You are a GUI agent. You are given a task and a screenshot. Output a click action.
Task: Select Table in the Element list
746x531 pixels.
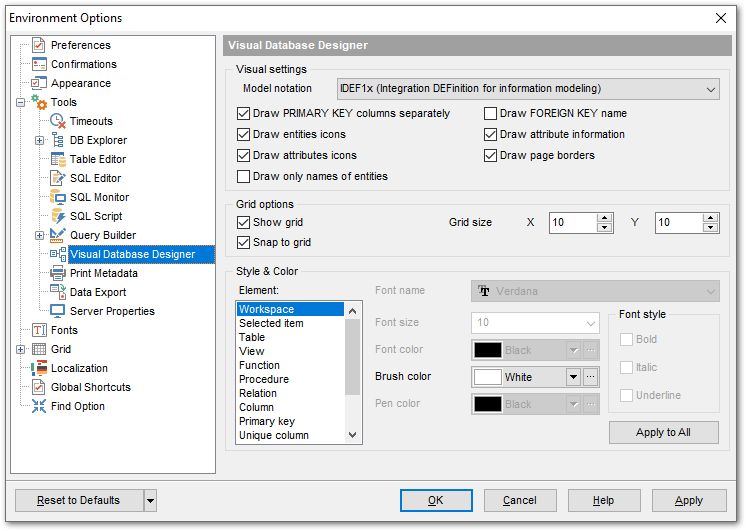click(x=290, y=337)
